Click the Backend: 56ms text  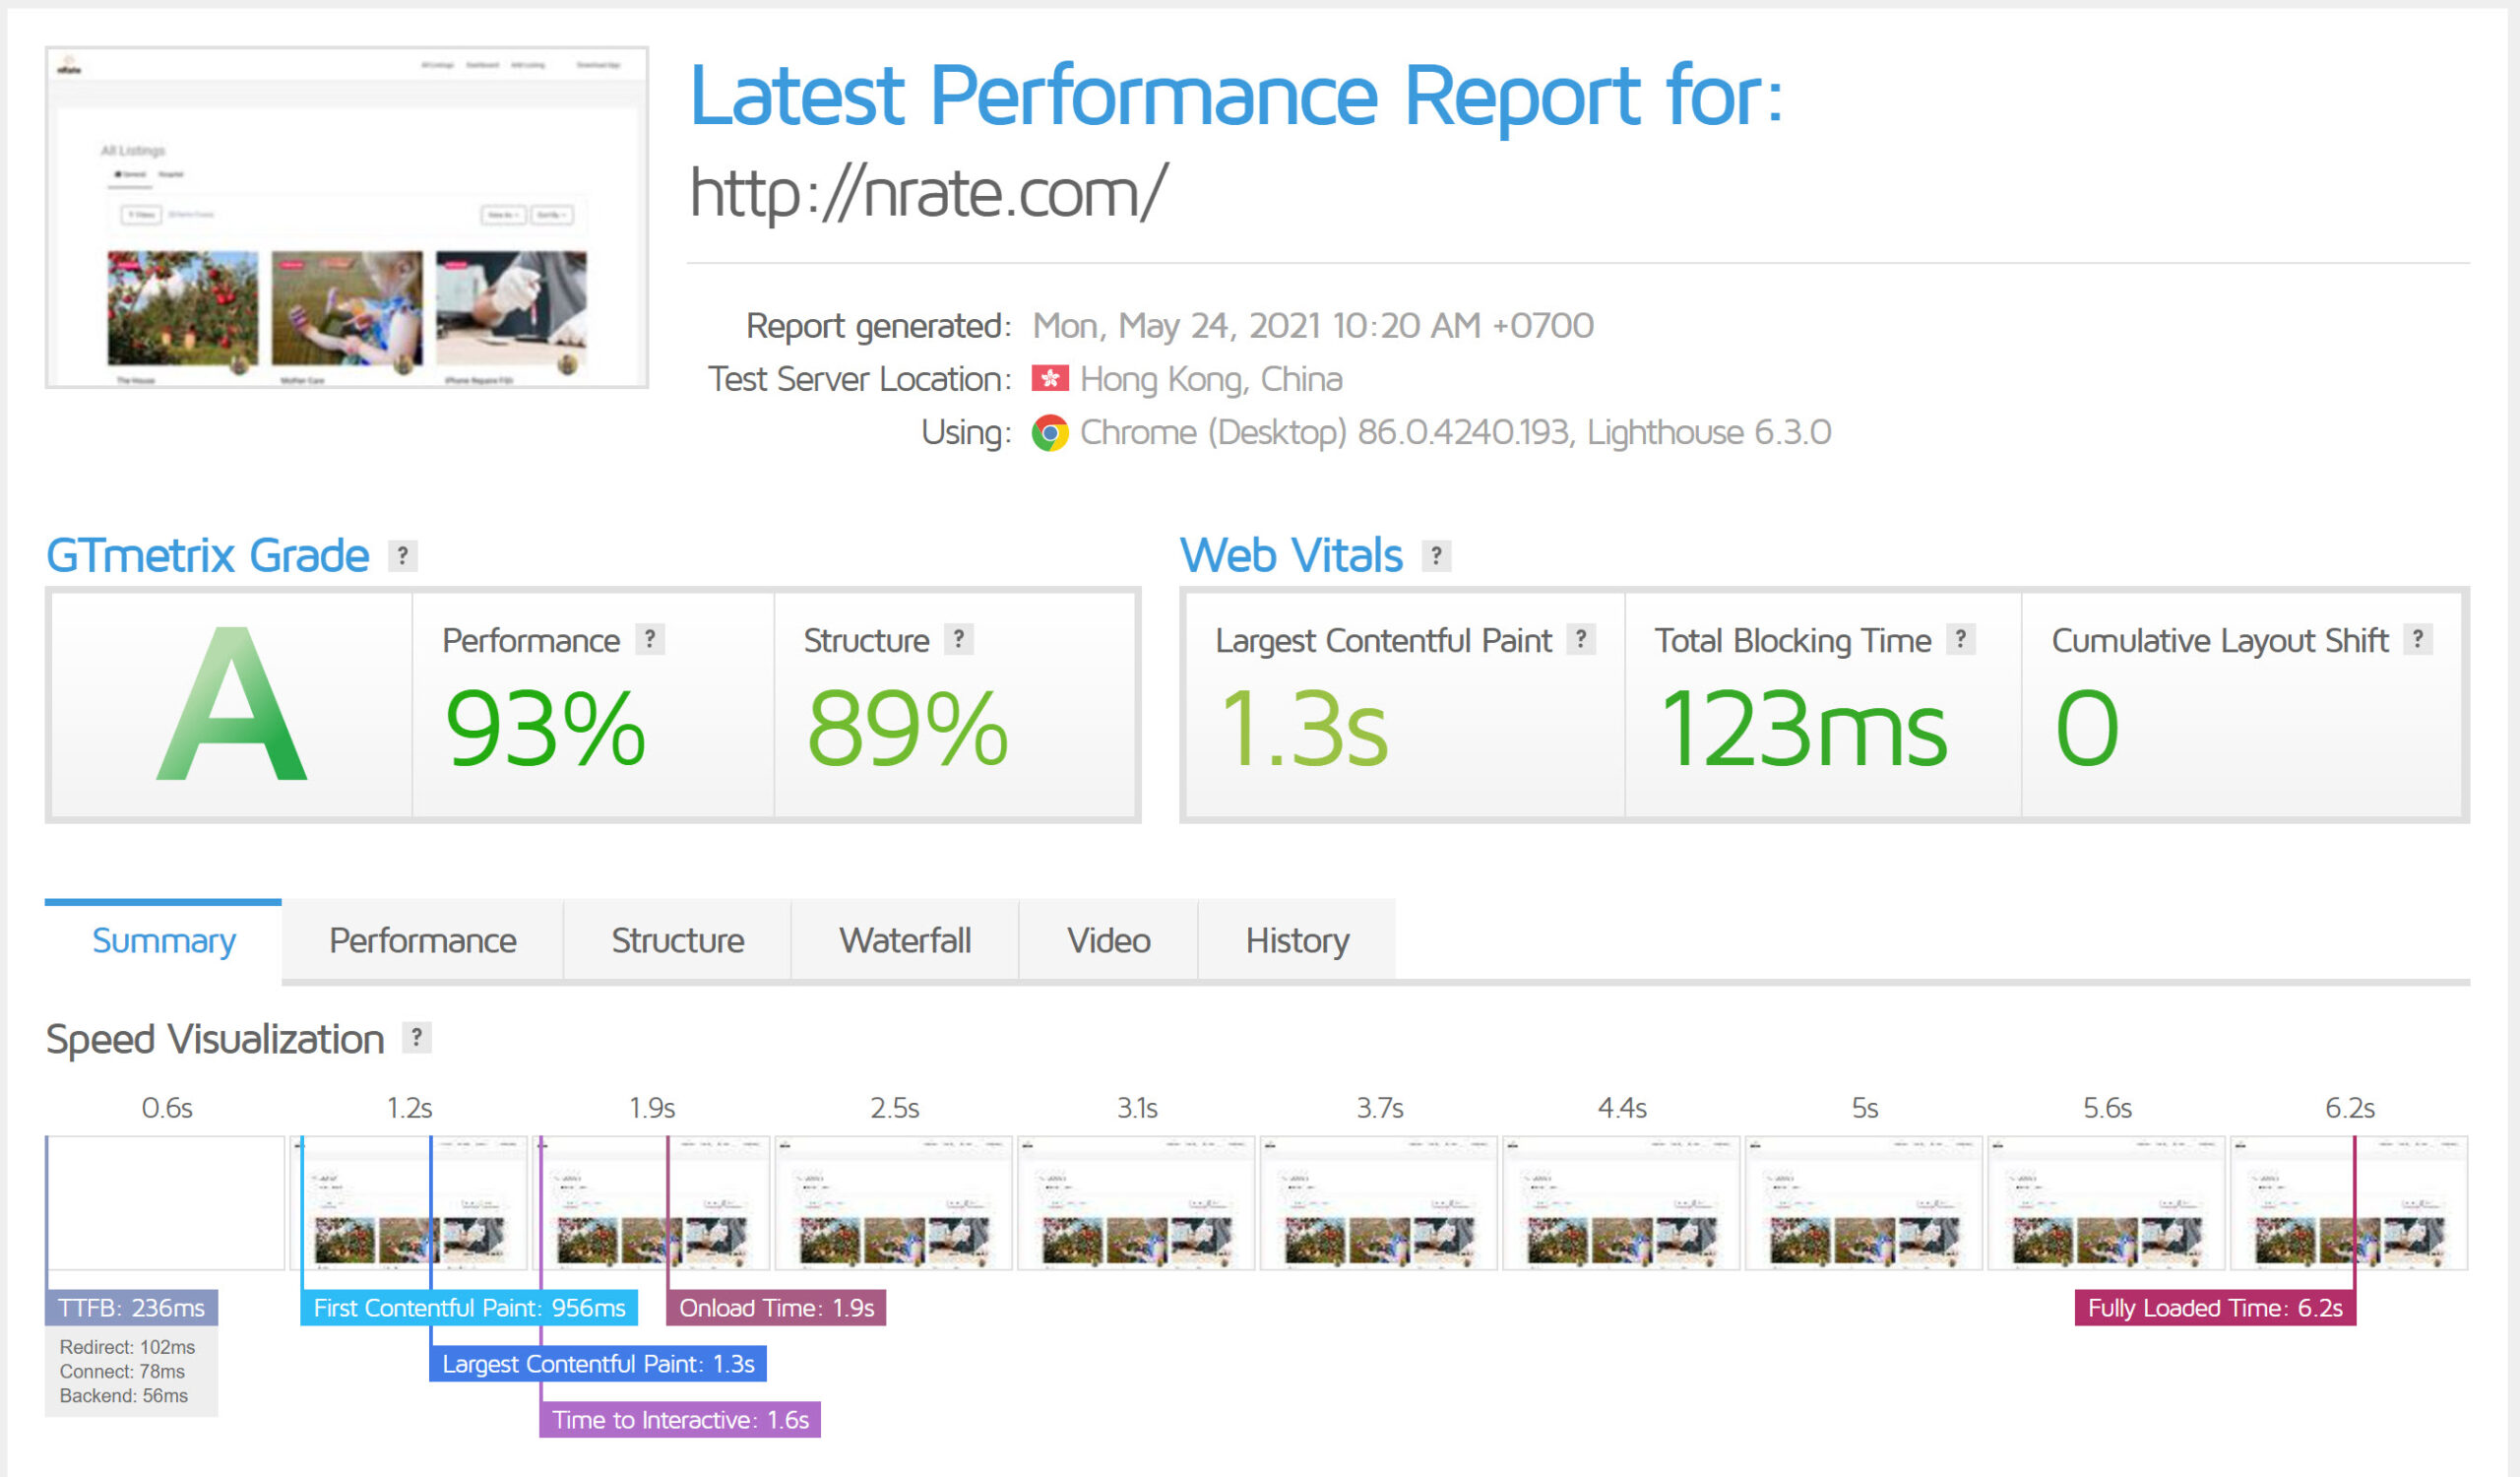(x=124, y=1395)
